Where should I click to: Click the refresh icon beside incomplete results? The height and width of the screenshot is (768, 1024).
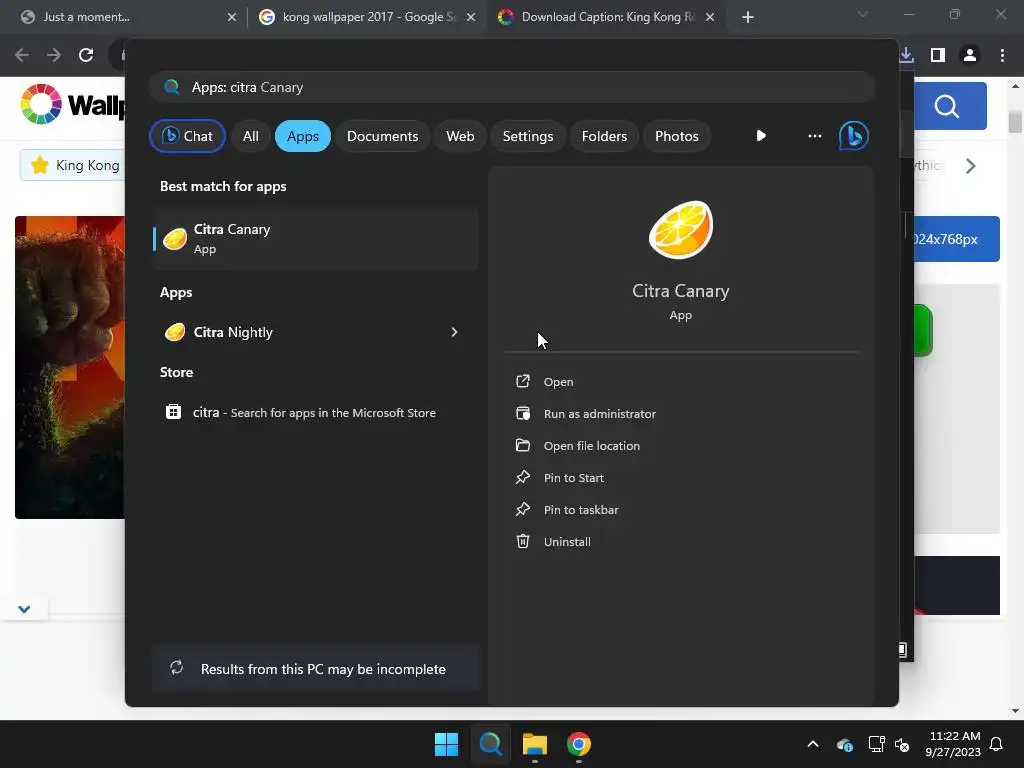pyautogui.click(x=176, y=668)
